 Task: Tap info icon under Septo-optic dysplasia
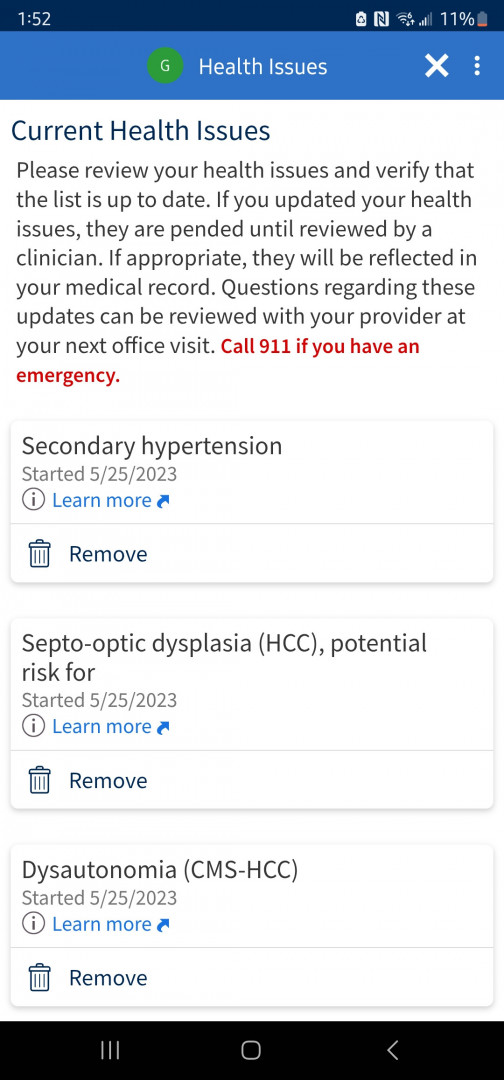pos(33,727)
